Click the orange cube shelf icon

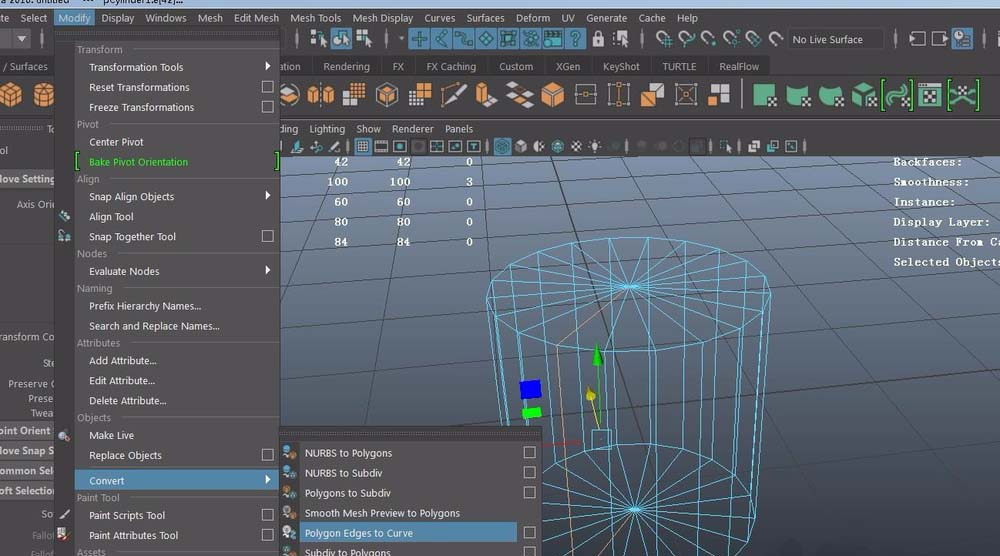[x=552, y=95]
